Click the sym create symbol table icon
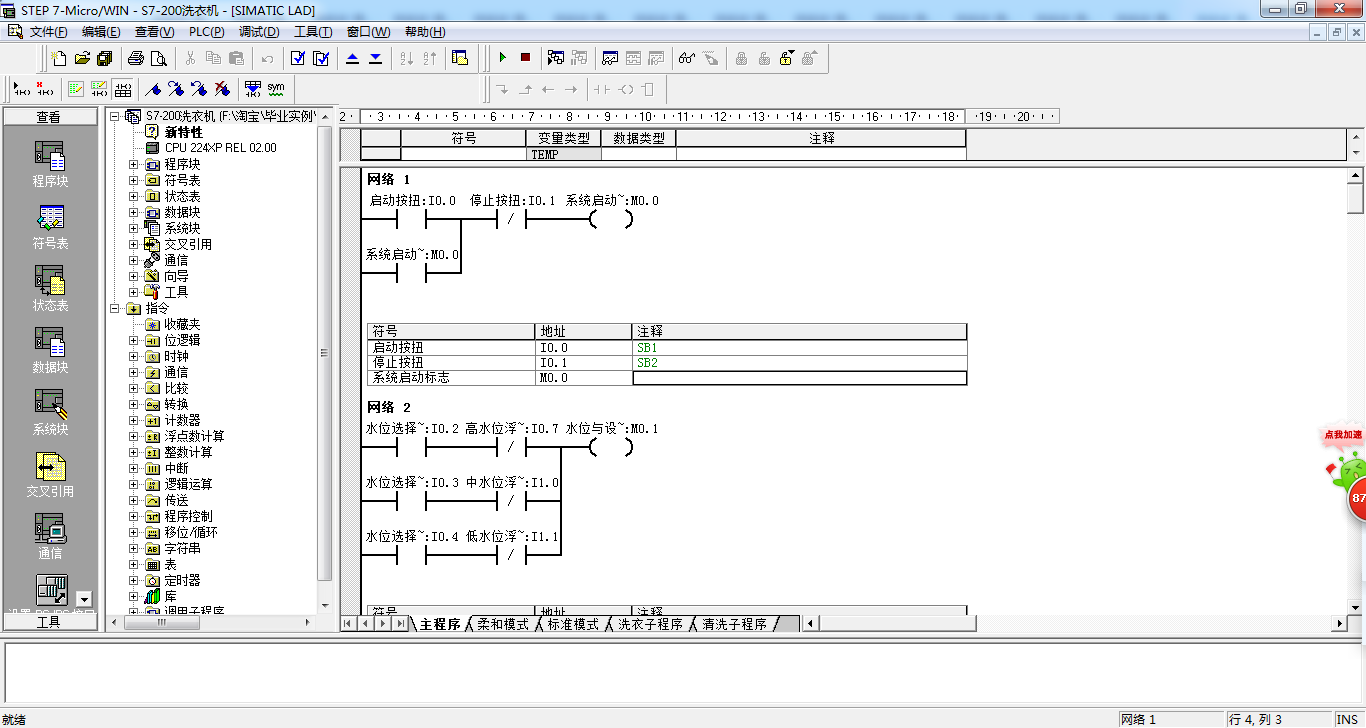This screenshot has height=728, width=1366. [276, 89]
